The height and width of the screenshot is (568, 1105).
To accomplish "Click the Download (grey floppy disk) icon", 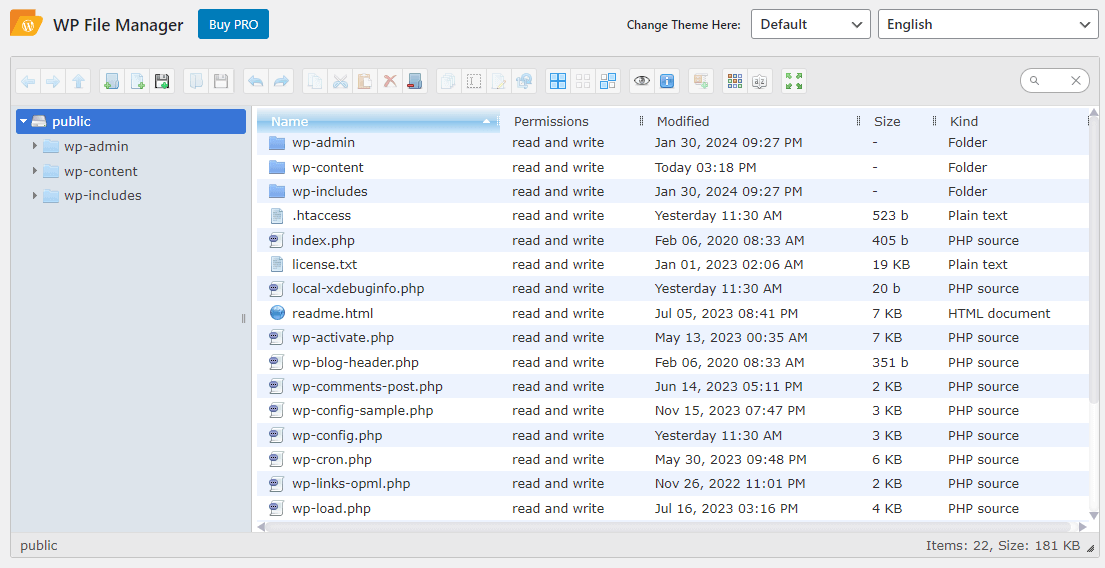I will [221, 82].
